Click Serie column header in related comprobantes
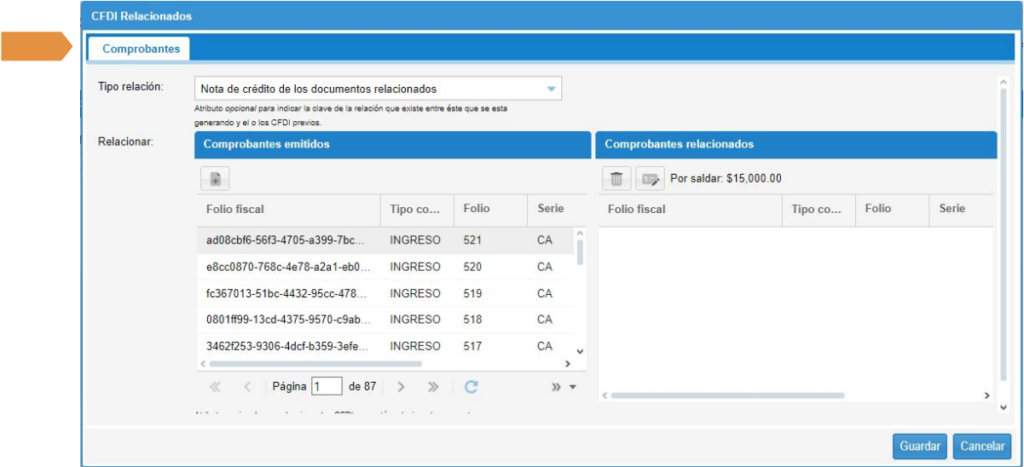The width and height of the screenshot is (1024, 467). pos(951,210)
